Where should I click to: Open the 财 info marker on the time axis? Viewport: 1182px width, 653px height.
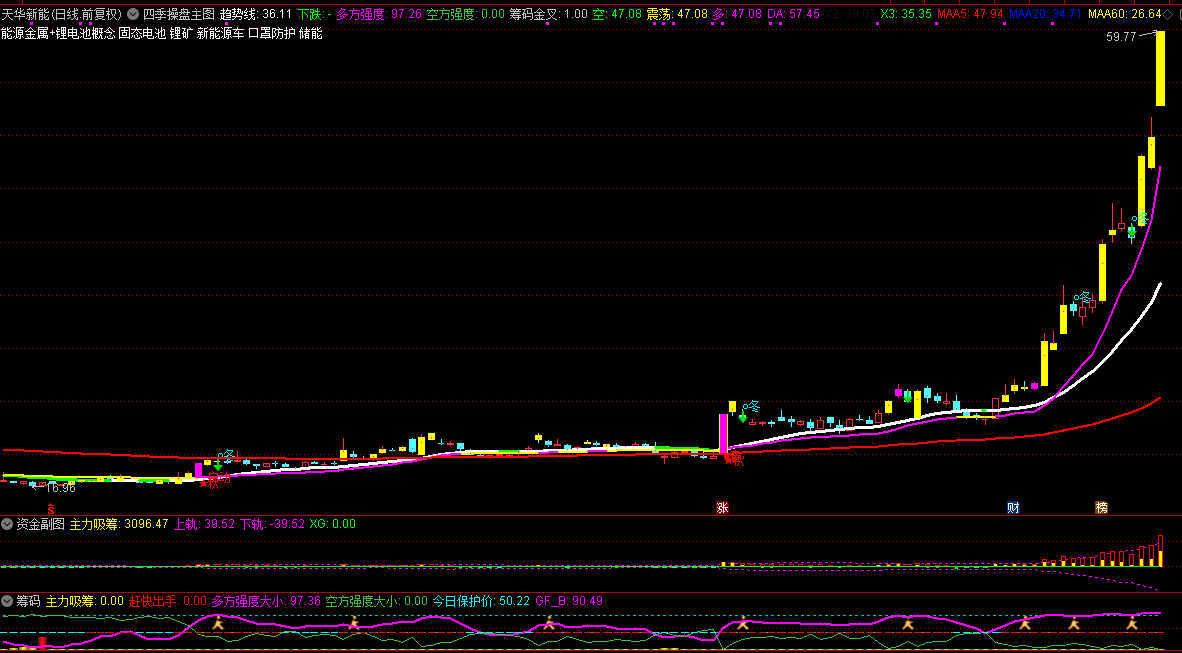pos(1014,508)
